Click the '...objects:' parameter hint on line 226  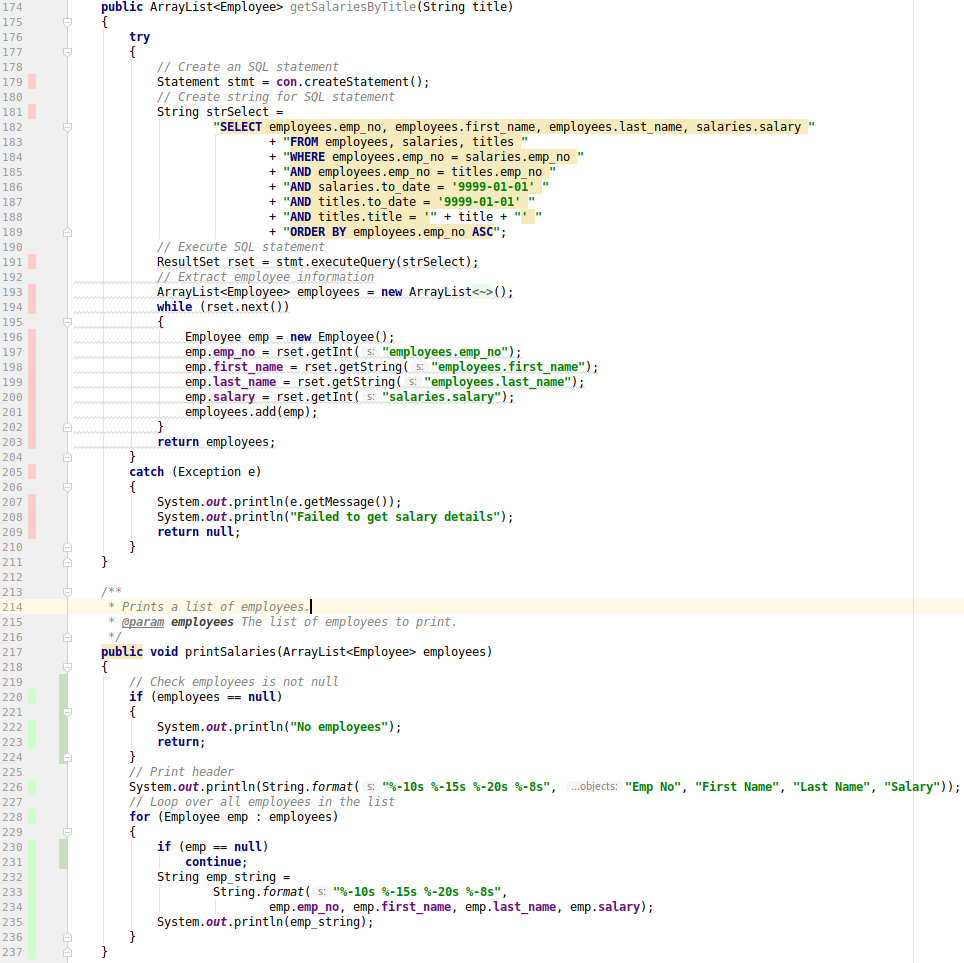[x=593, y=787]
